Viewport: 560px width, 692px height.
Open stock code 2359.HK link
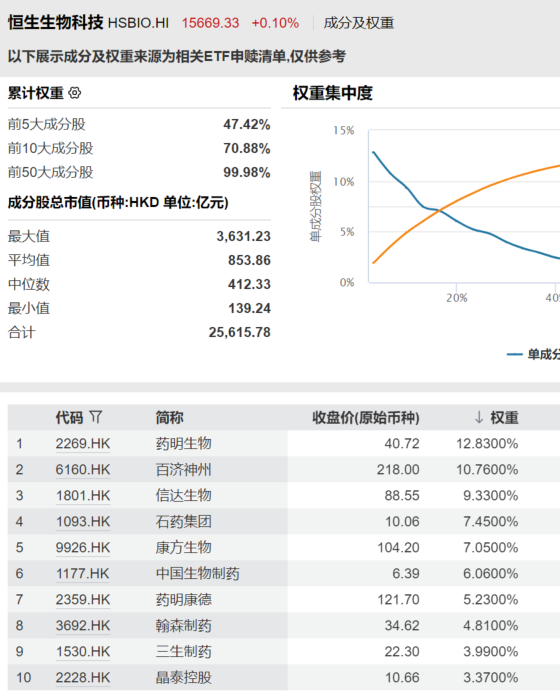click(83, 600)
